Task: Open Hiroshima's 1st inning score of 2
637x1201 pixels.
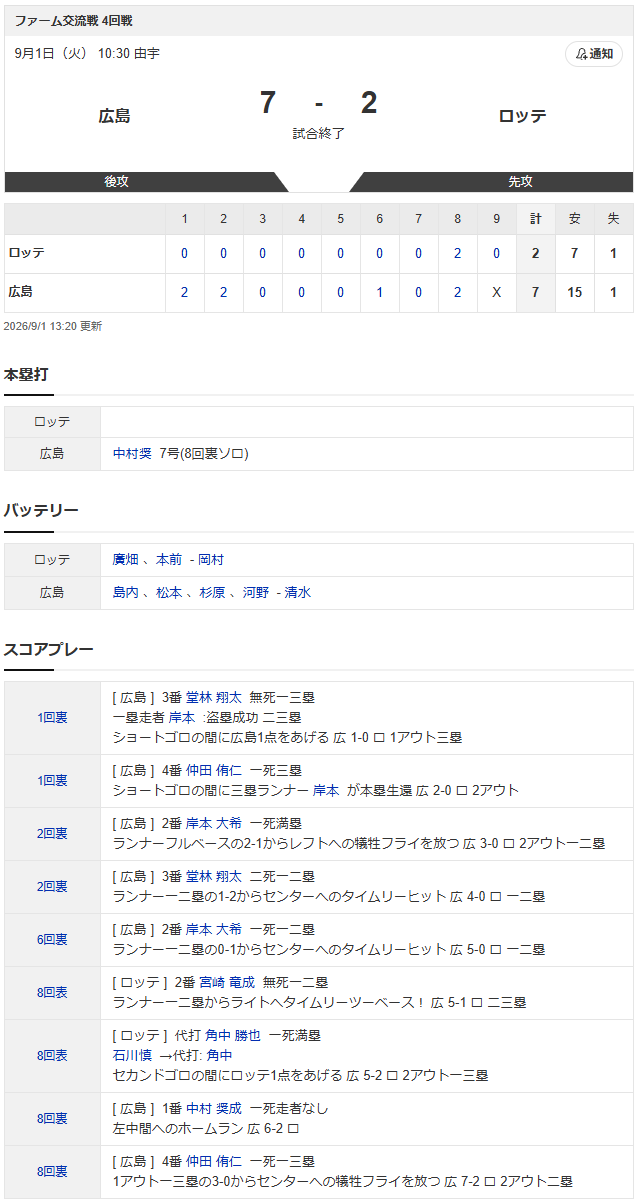Action: click(x=184, y=293)
